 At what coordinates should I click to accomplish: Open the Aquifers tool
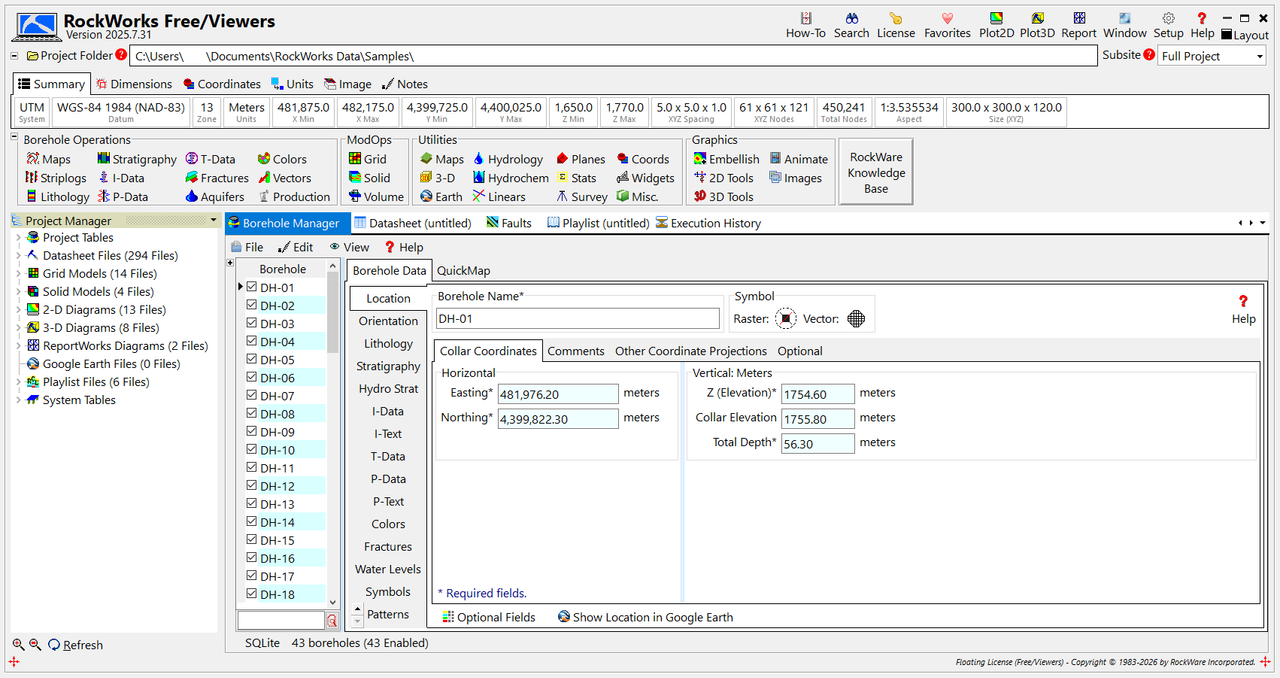tap(215, 197)
